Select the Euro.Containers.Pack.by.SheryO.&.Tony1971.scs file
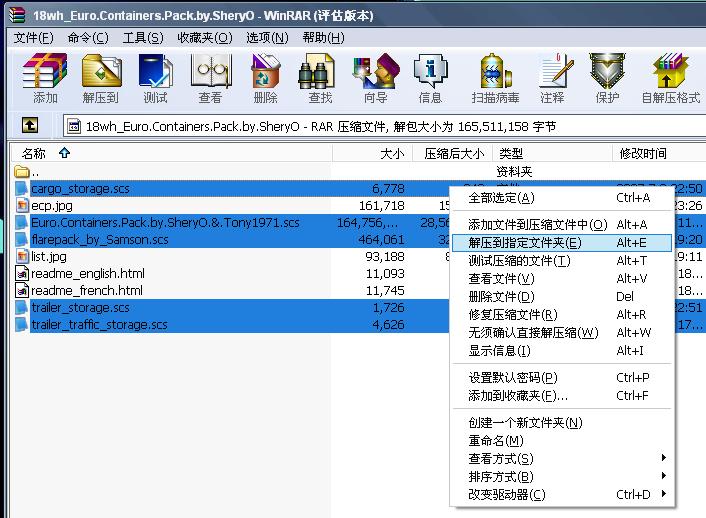 tap(165, 223)
